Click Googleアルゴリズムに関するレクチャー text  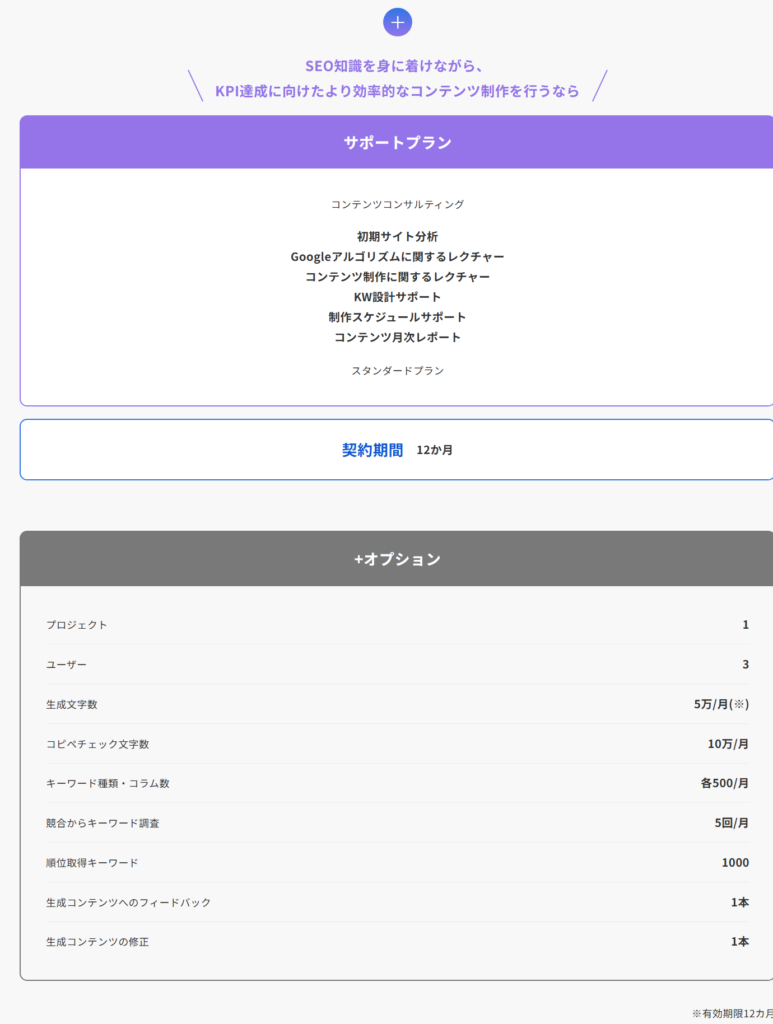point(397,257)
